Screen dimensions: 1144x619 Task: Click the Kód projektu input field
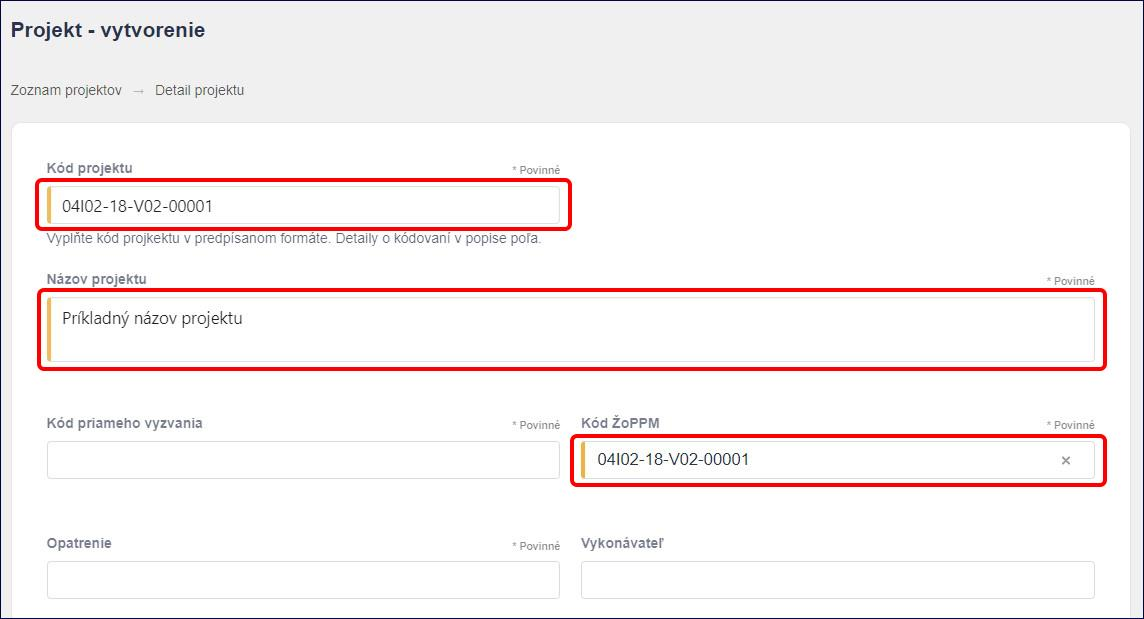304,205
